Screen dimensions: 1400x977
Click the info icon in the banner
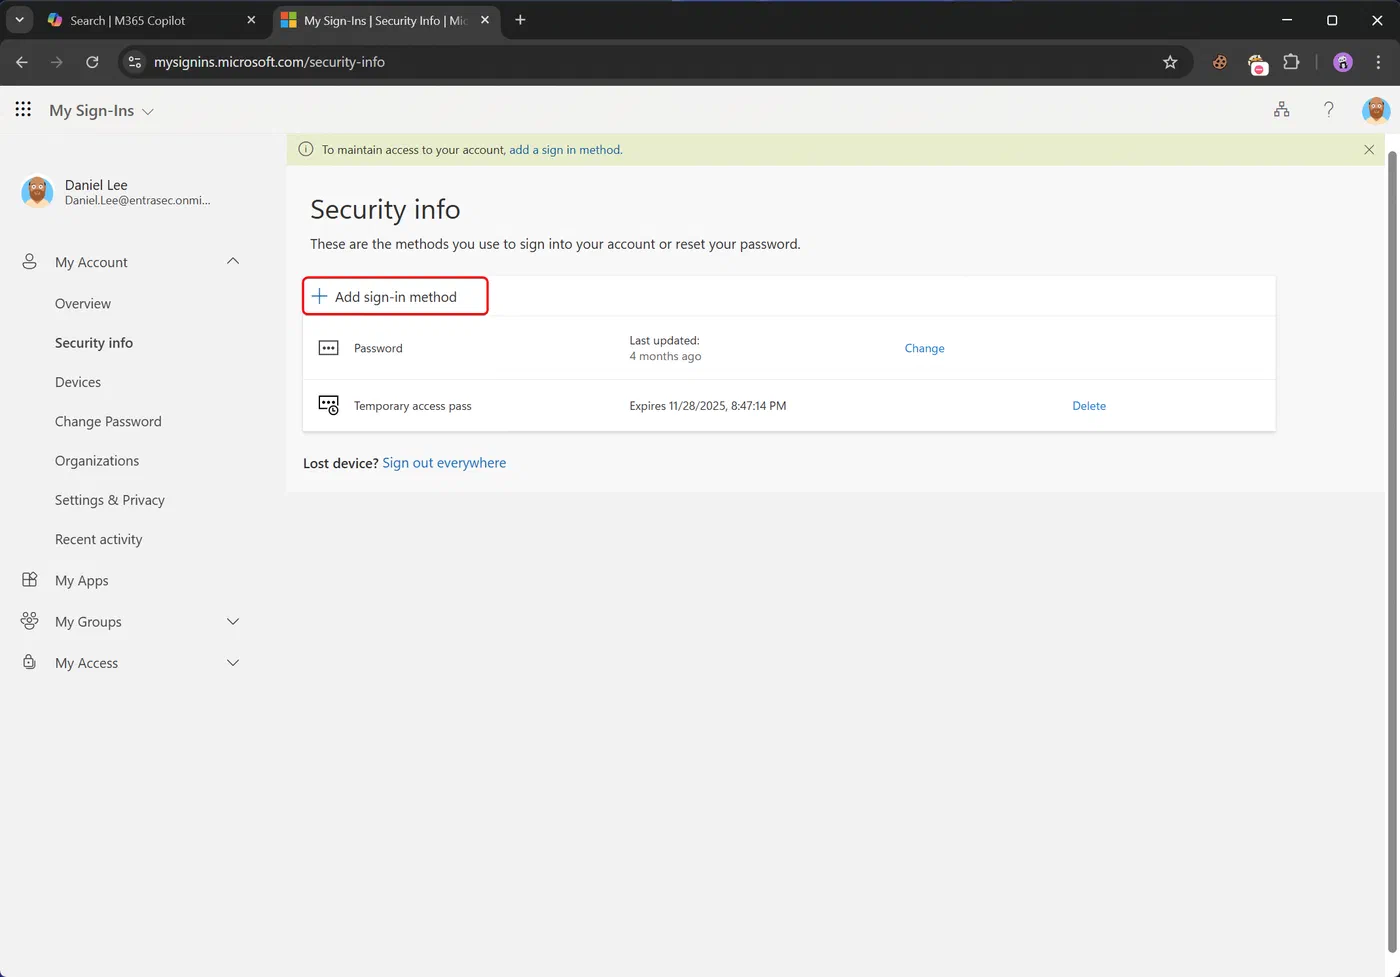306,150
